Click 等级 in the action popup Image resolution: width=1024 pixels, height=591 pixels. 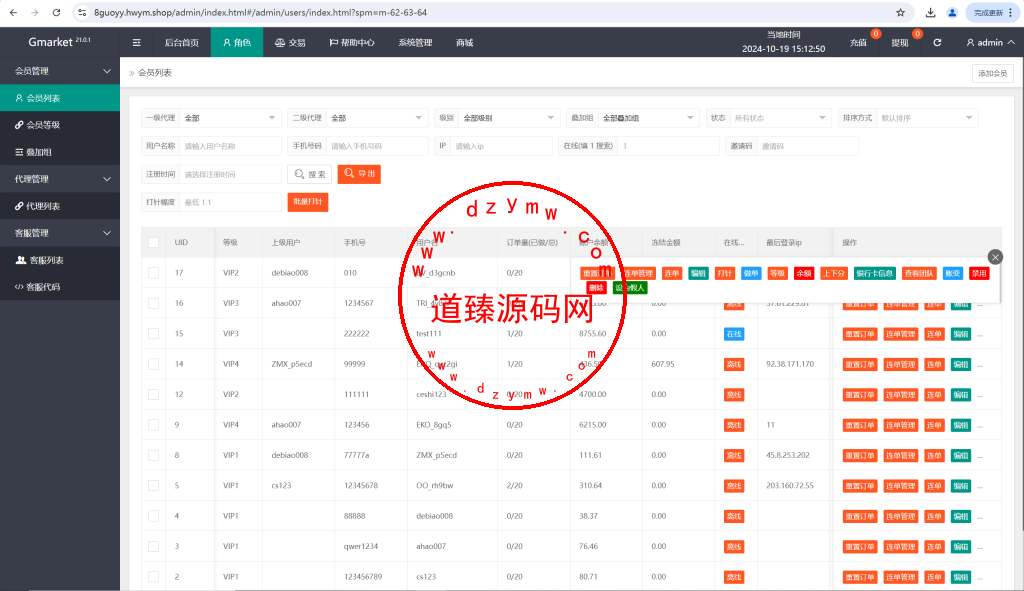pos(777,274)
